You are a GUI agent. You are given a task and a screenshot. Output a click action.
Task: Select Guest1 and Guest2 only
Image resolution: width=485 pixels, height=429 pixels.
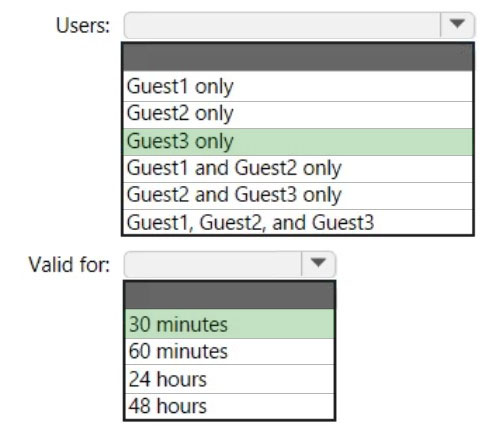coord(298,169)
